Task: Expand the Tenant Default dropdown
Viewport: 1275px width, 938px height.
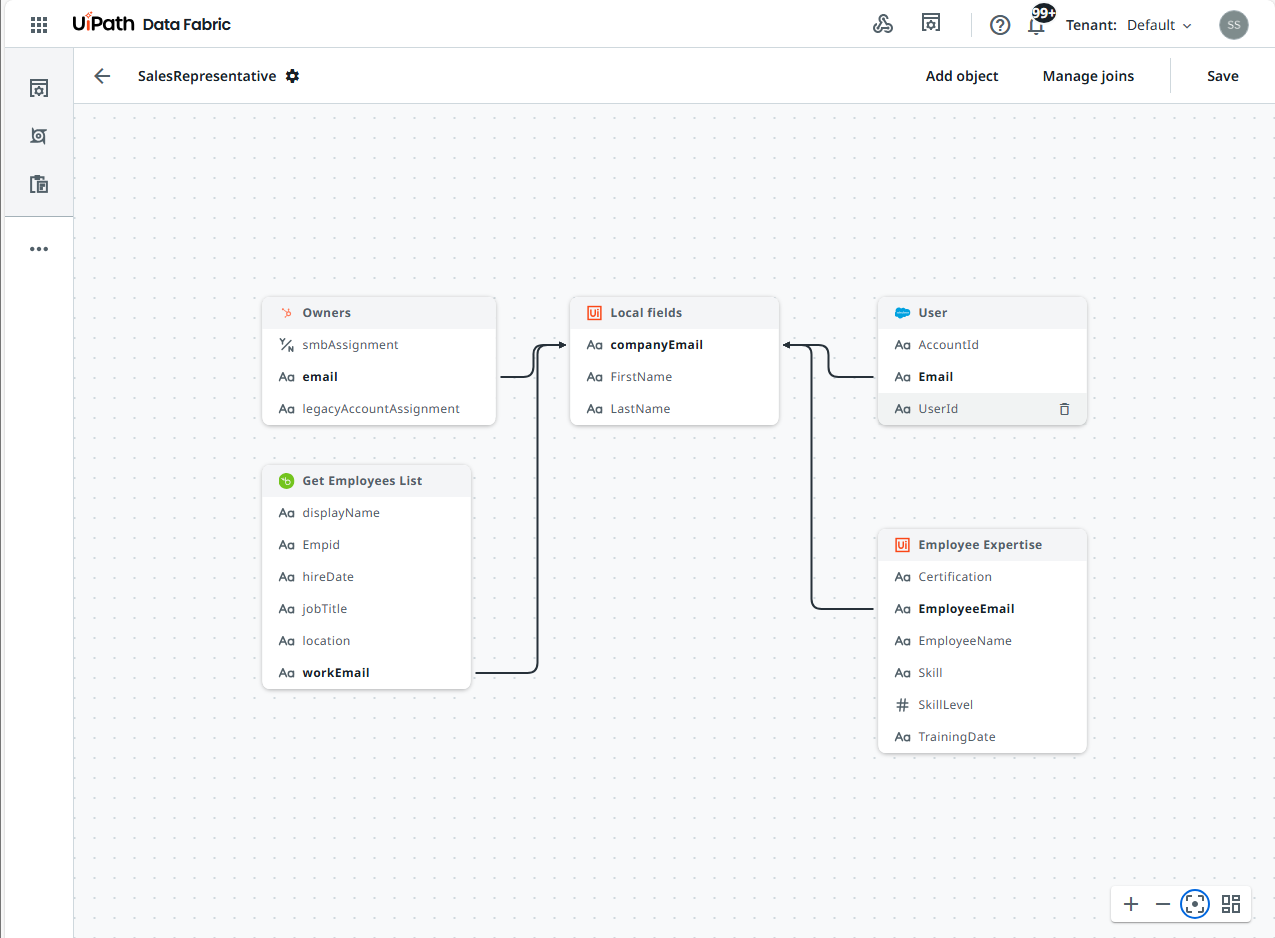Action: point(1129,25)
